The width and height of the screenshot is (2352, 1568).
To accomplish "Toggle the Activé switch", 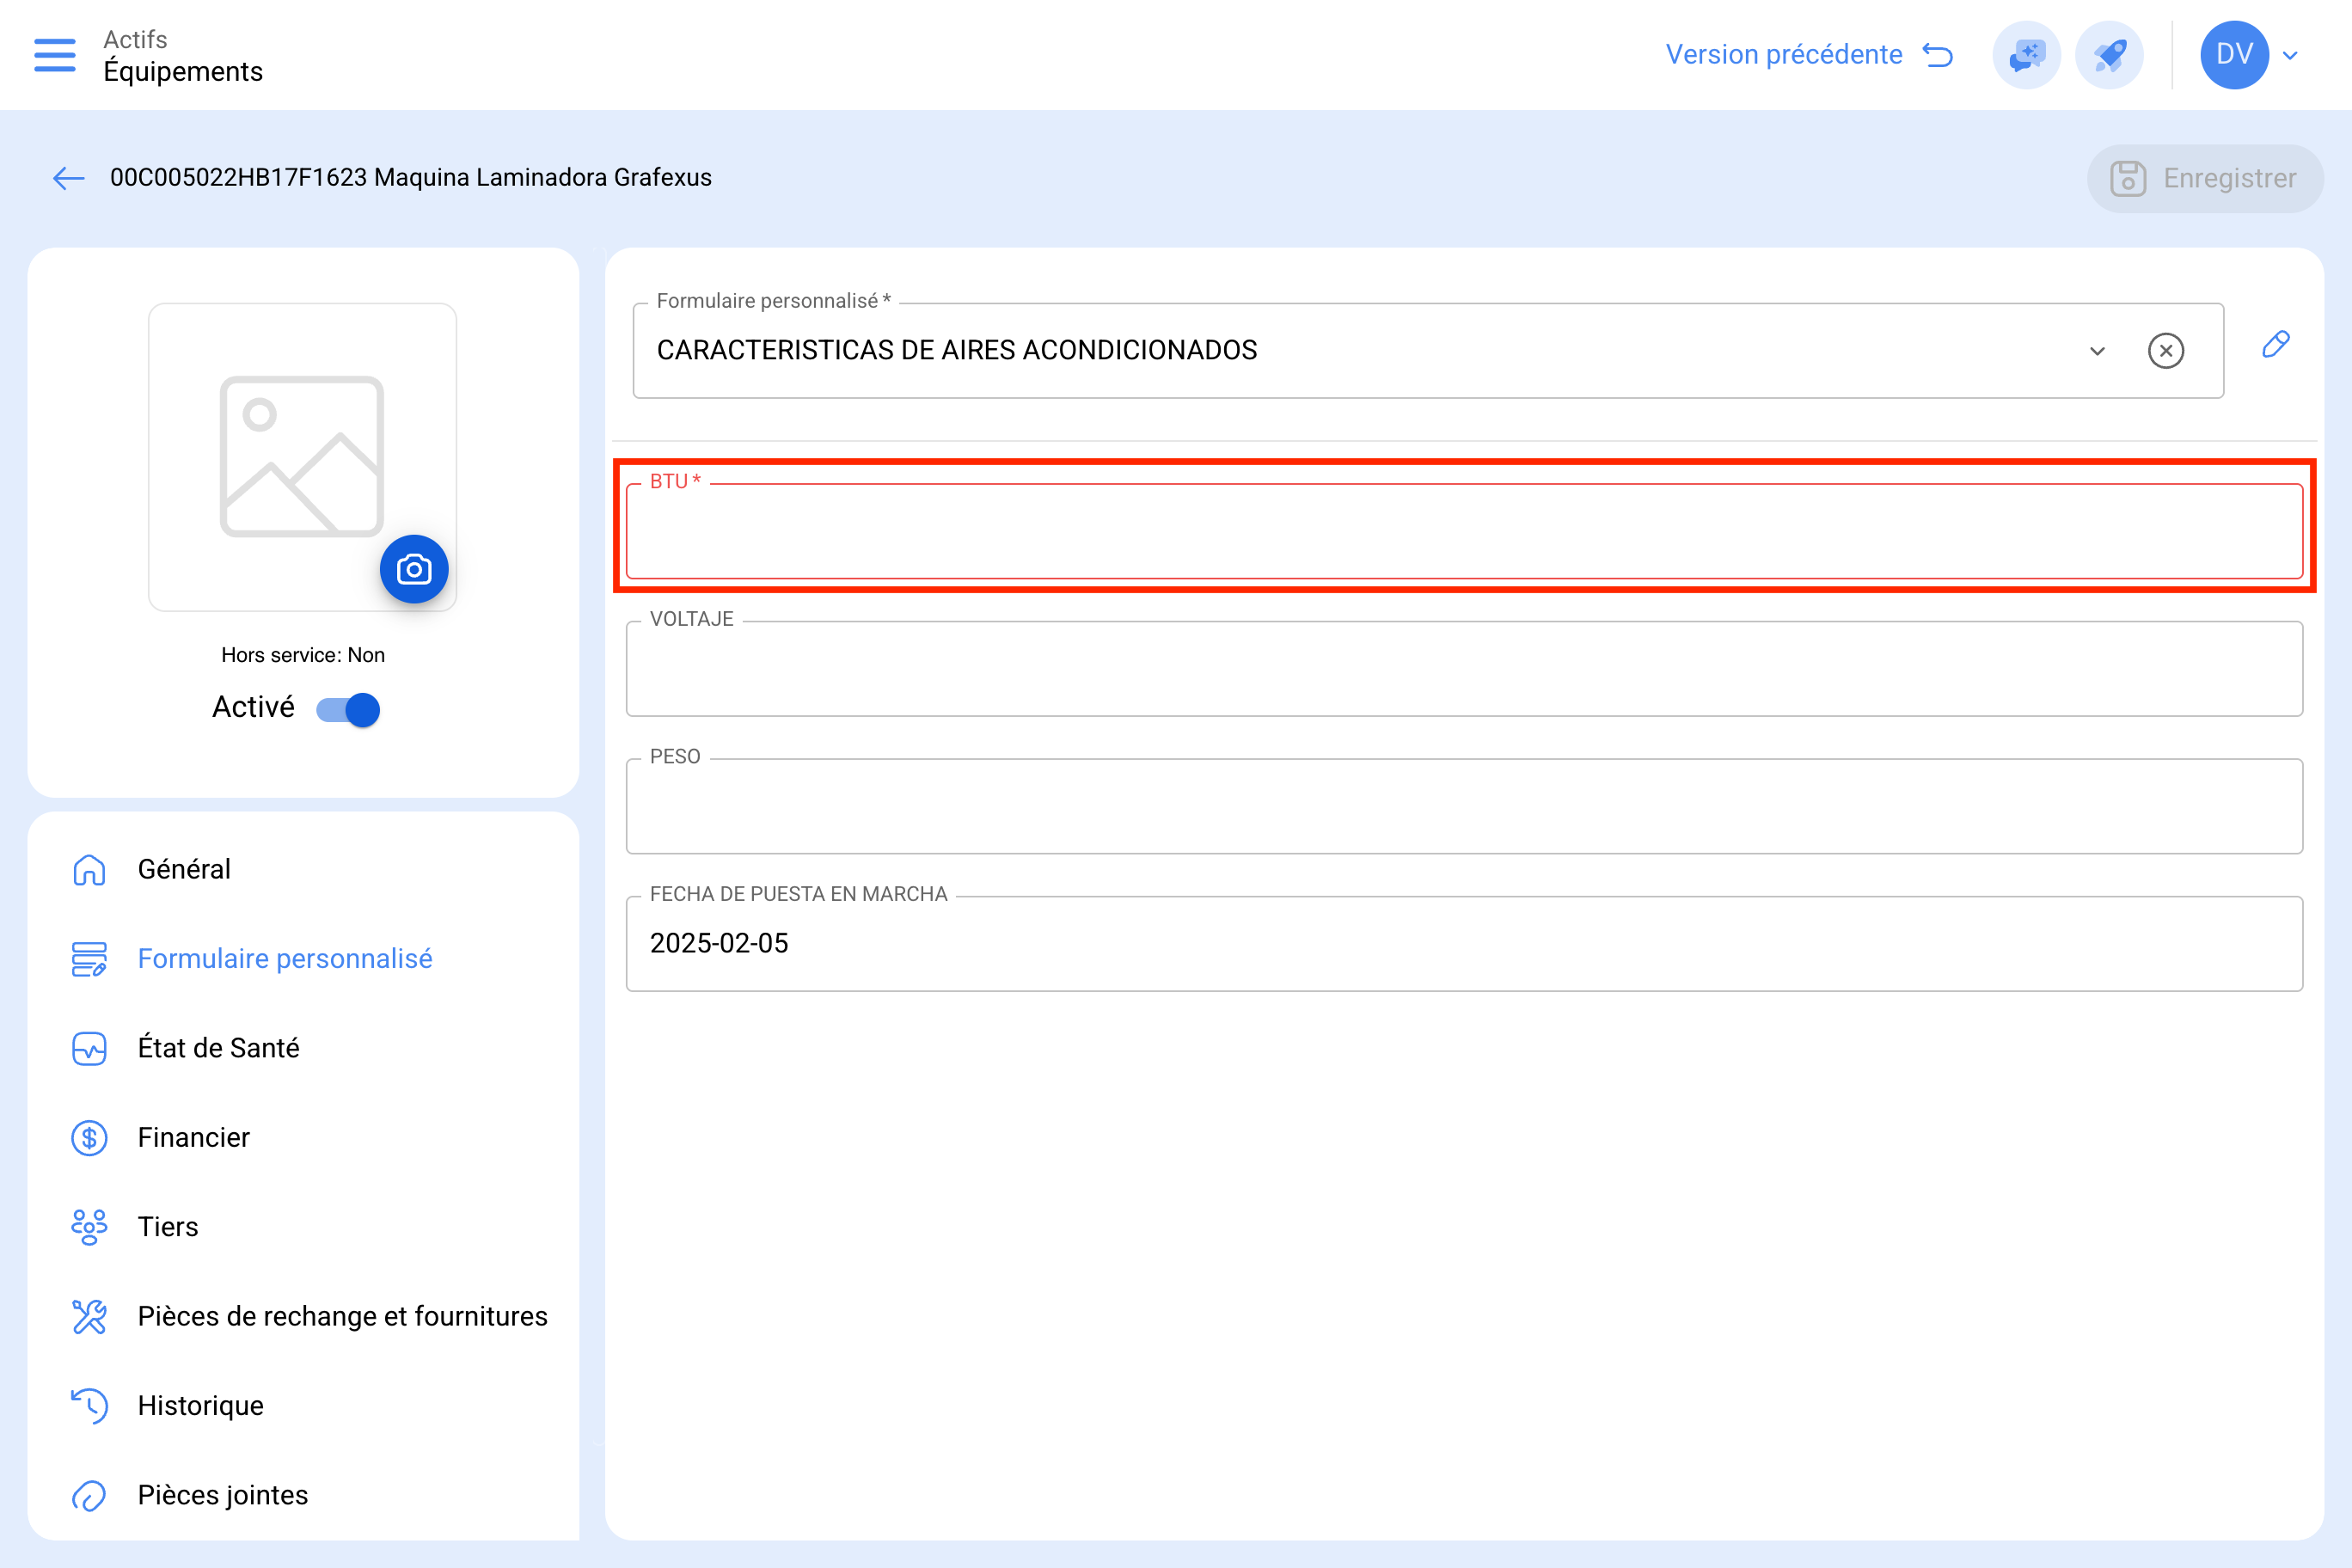I will tap(348, 709).
